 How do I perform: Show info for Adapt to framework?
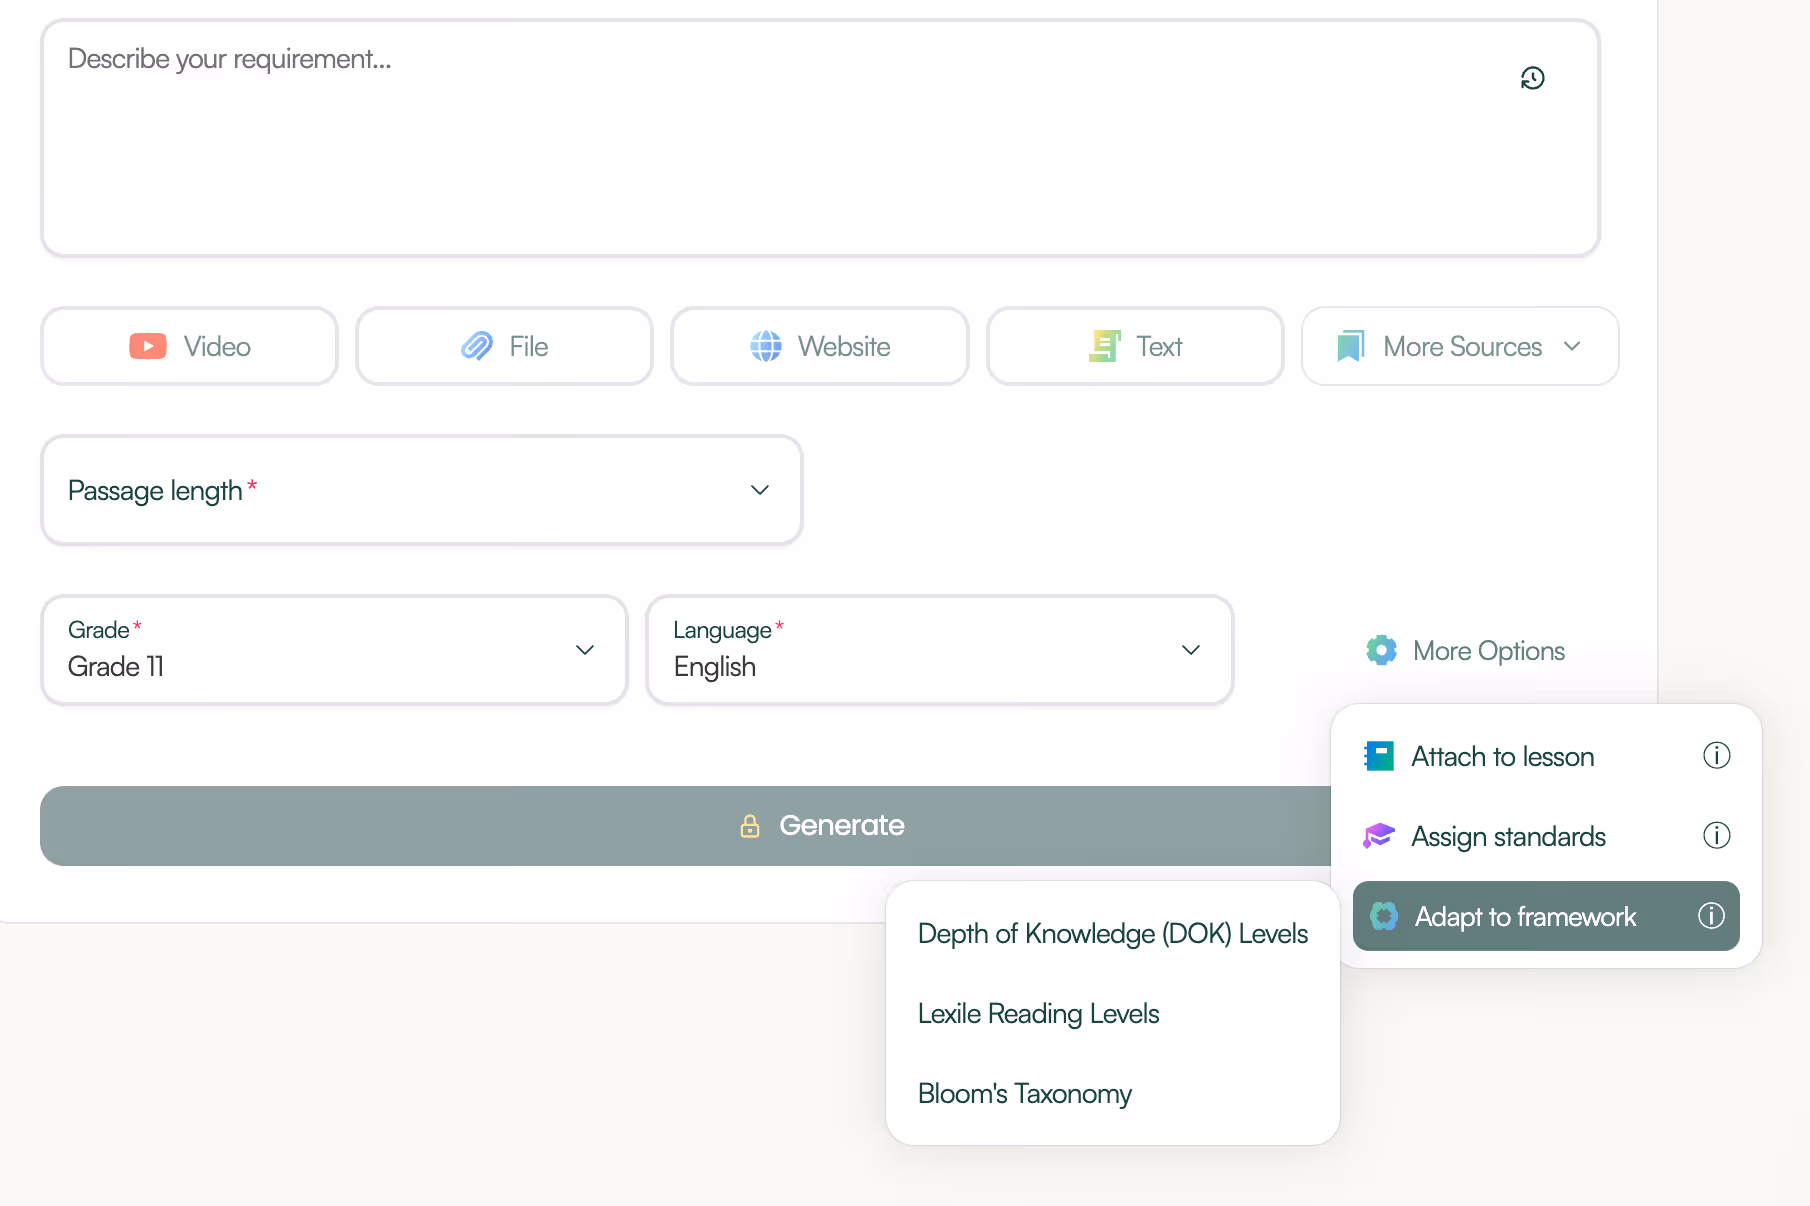click(x=1711, y=915)
